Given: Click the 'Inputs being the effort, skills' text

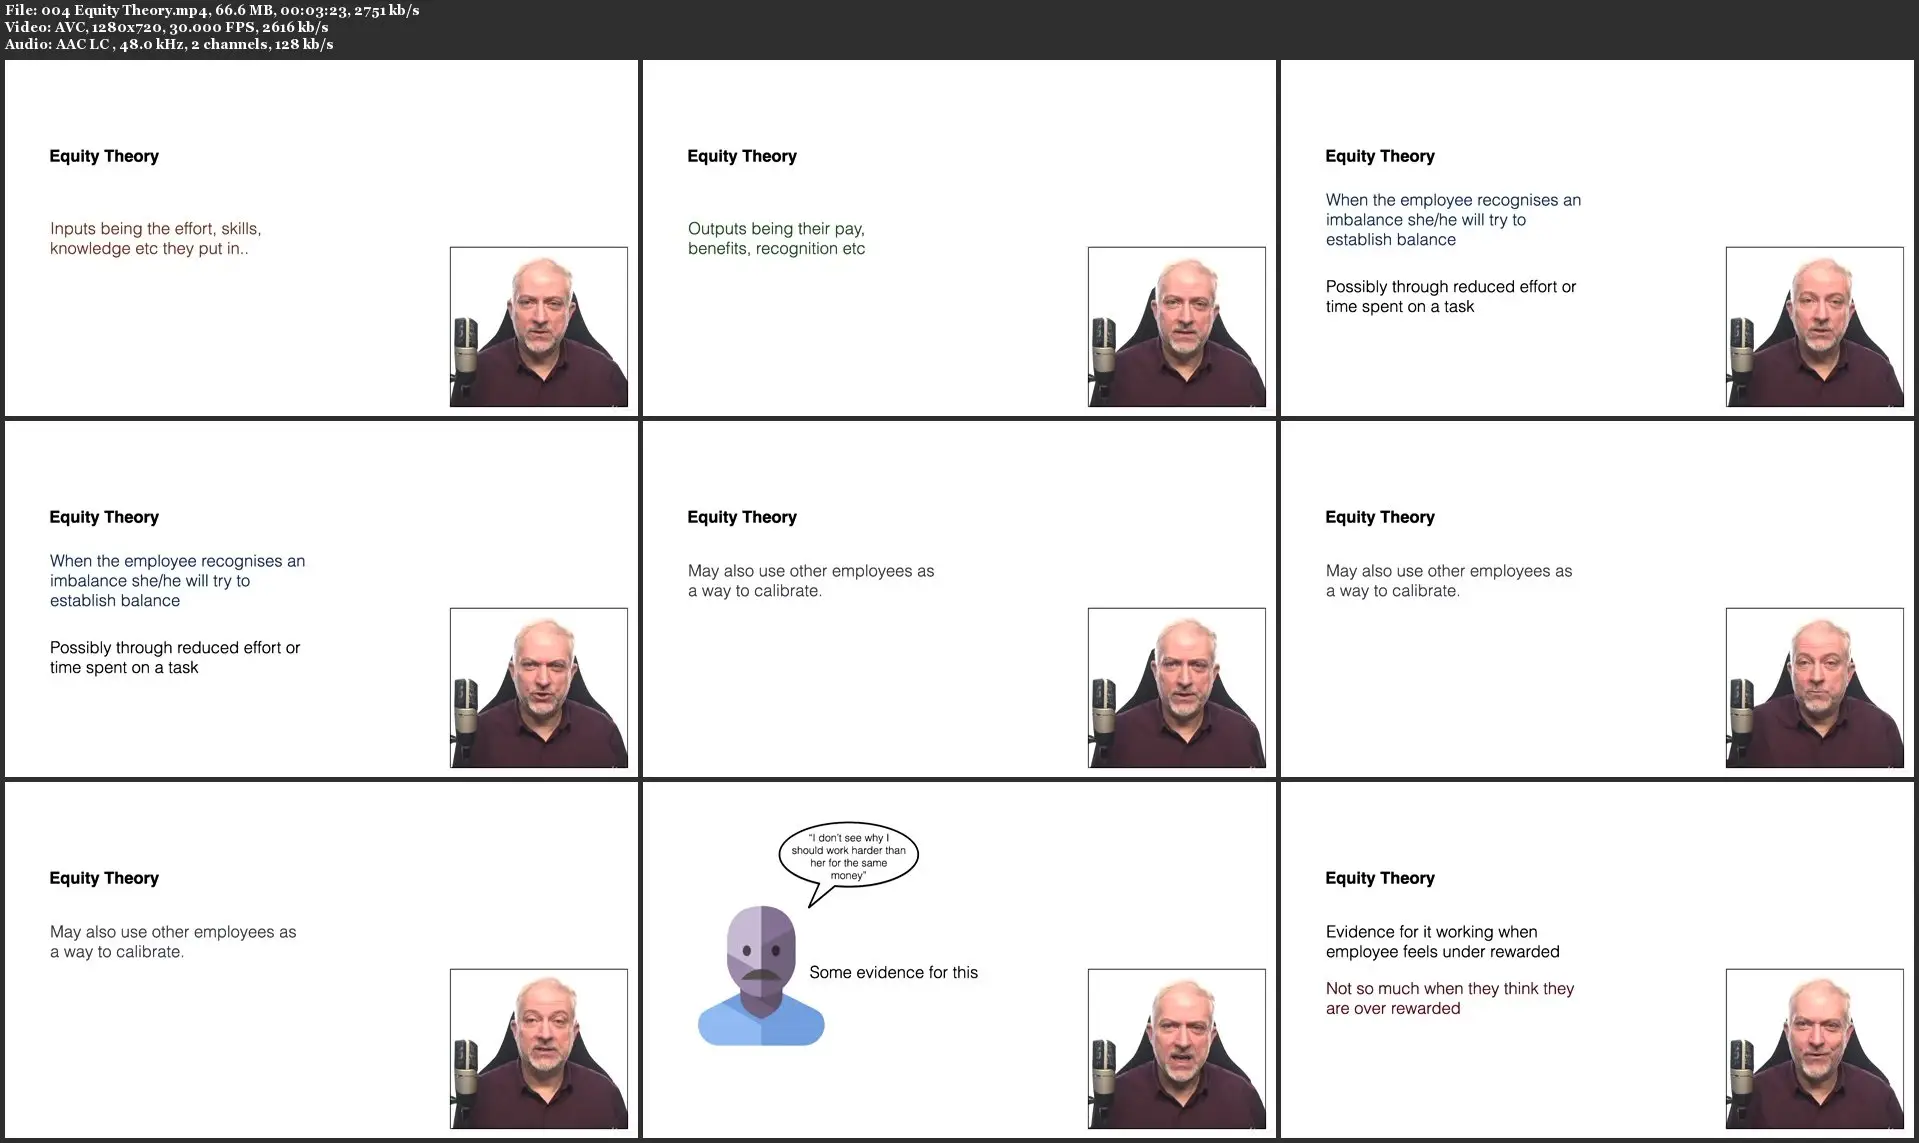Looking at the screenshot, I should [156, 238].
